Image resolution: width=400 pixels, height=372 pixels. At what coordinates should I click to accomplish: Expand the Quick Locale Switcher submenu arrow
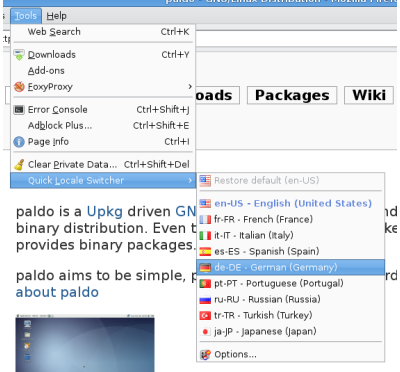click(x=190, y=180)
